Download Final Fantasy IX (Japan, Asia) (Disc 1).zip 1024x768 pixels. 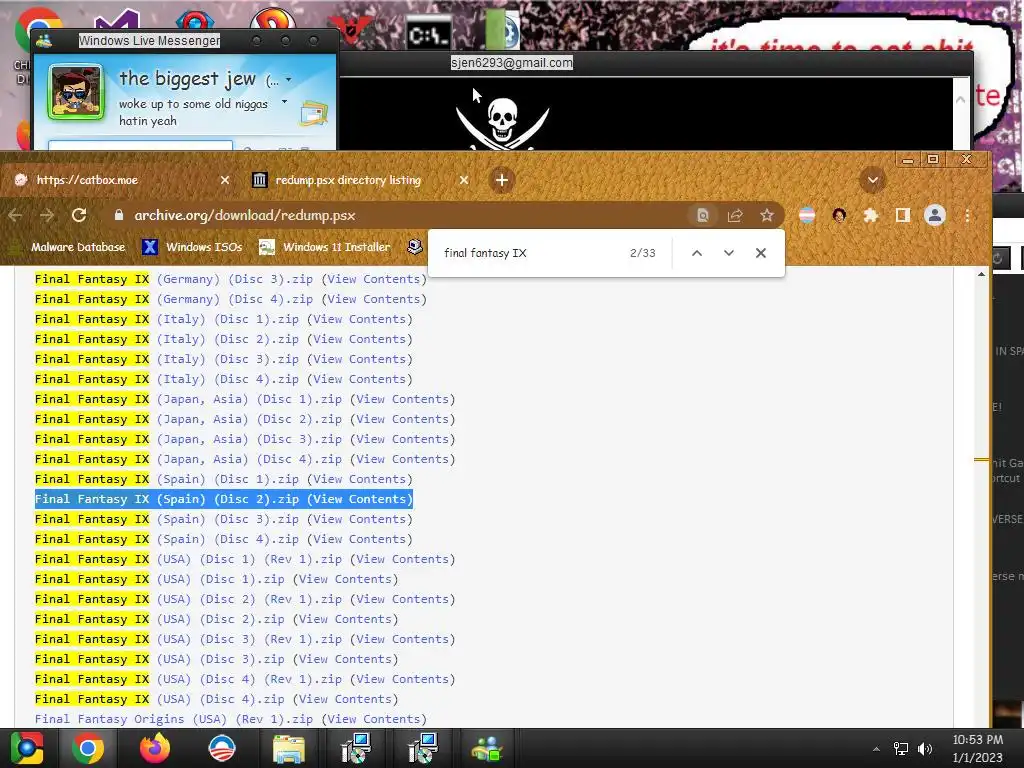188,399
